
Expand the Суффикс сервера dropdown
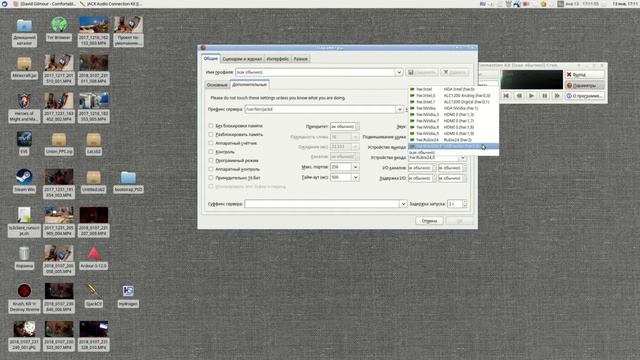pyautogui.click(x=403, y=204)
